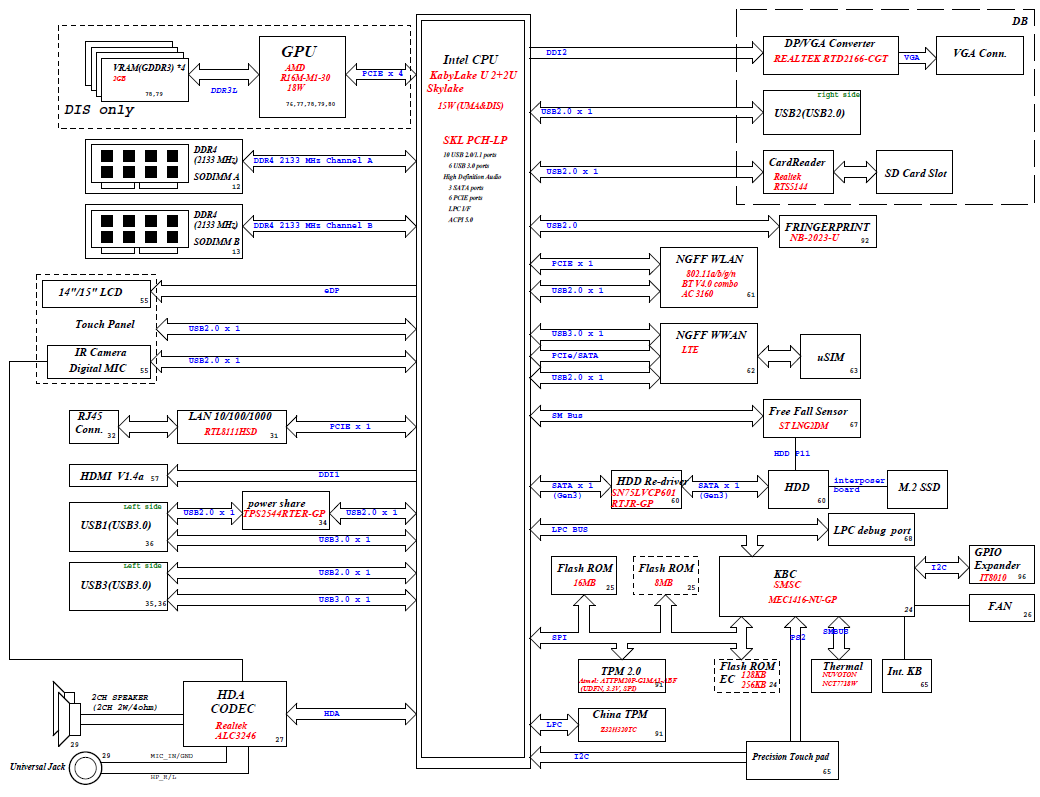The width and height of the screenshot is (1040, 797).
Task: Click the CardReader Realtek block
Action: pos(798,172)
